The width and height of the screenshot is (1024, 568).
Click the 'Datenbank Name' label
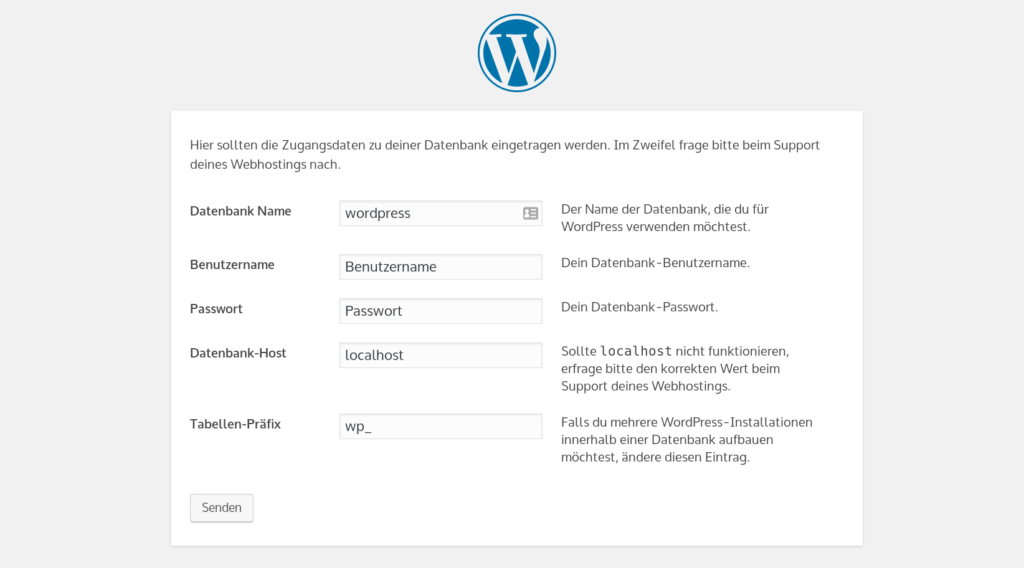click(x=240, y=211)
